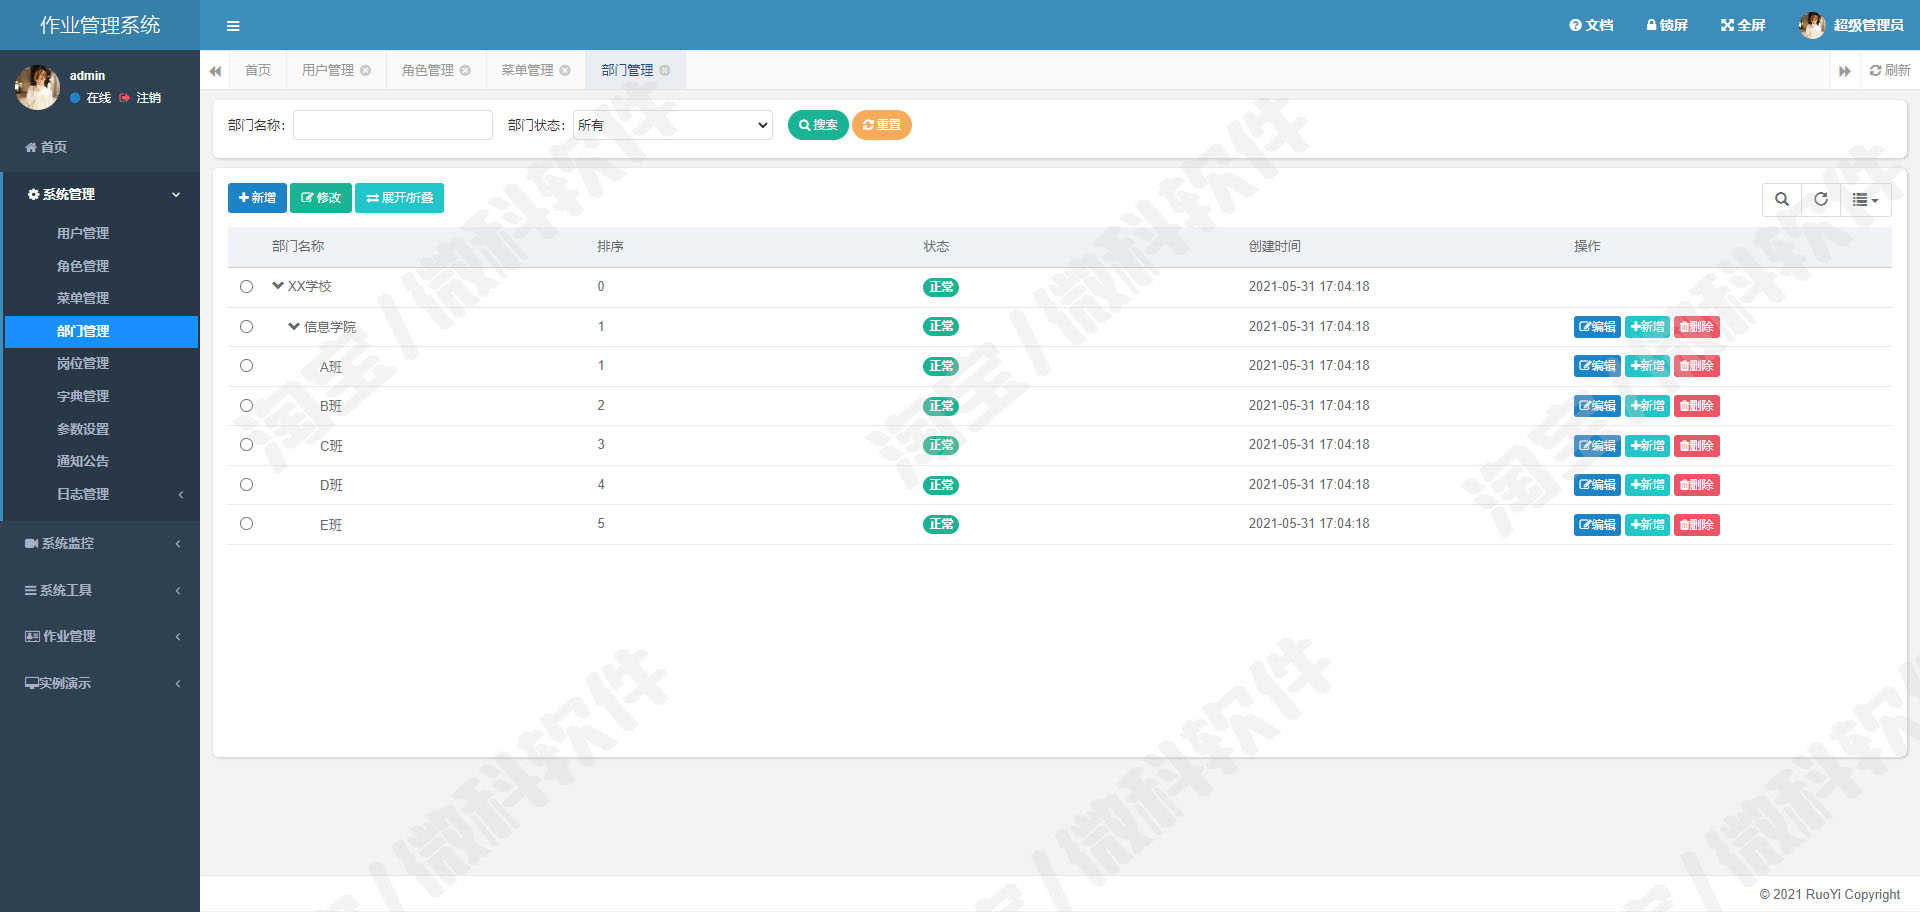Expand the 实例演示 sidebar menu

tap(100, 683)
